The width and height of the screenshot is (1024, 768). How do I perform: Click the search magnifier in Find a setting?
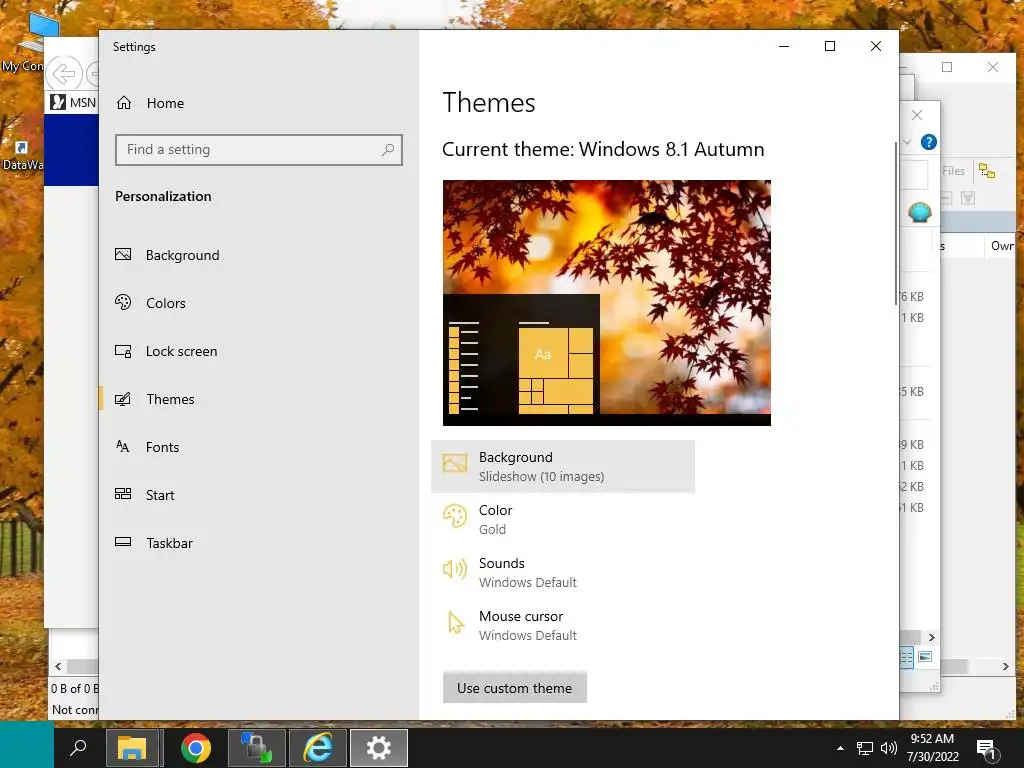[388, 150]
